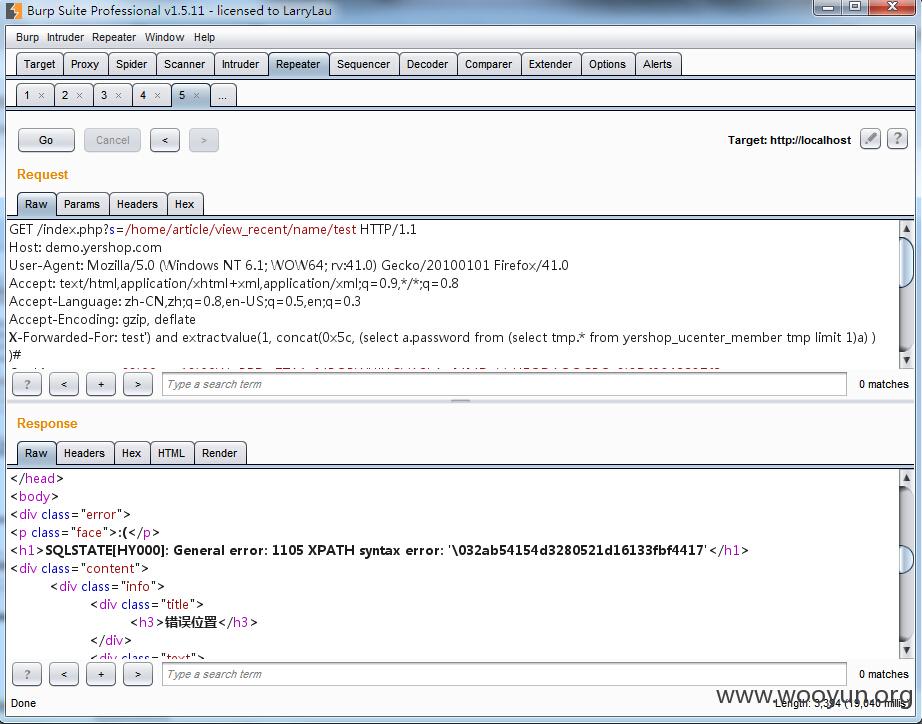Open the Window menu
Screen dimensions: 922x724
pyautogui.click(x=165, y=37)
